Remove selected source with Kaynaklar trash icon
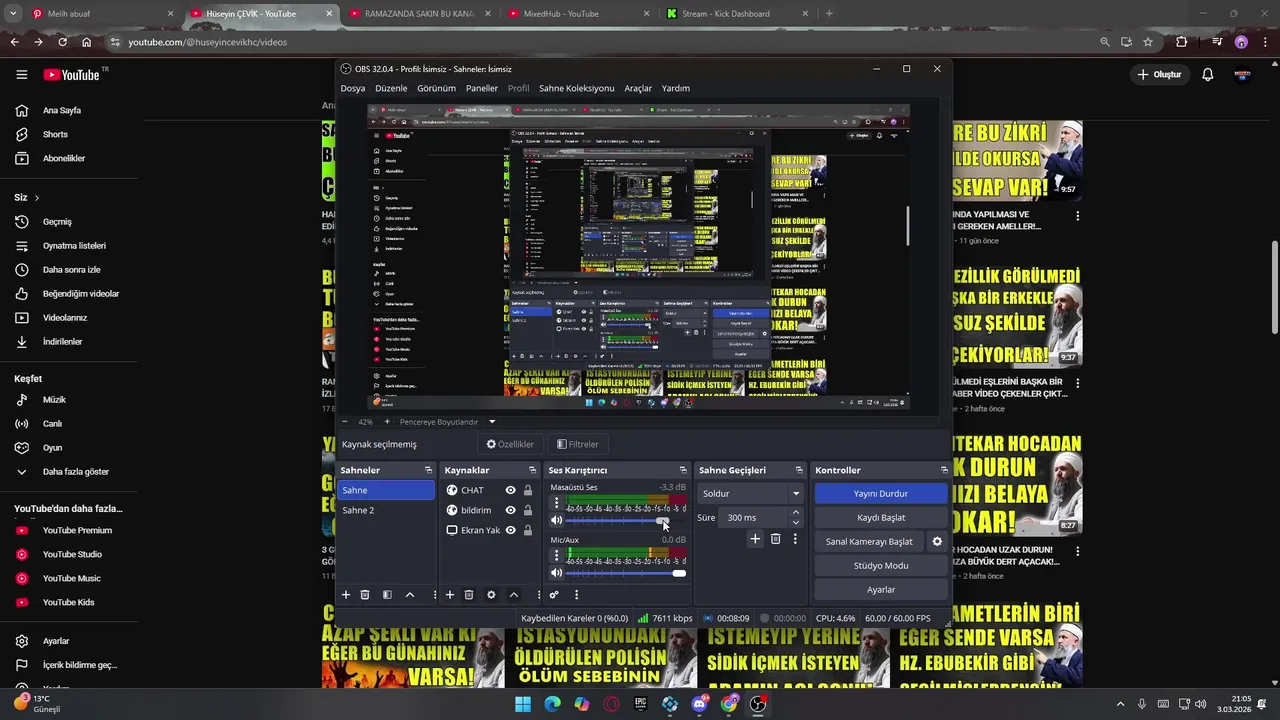The height and width of the screenshot is (720, 1280). coord(469,595)
